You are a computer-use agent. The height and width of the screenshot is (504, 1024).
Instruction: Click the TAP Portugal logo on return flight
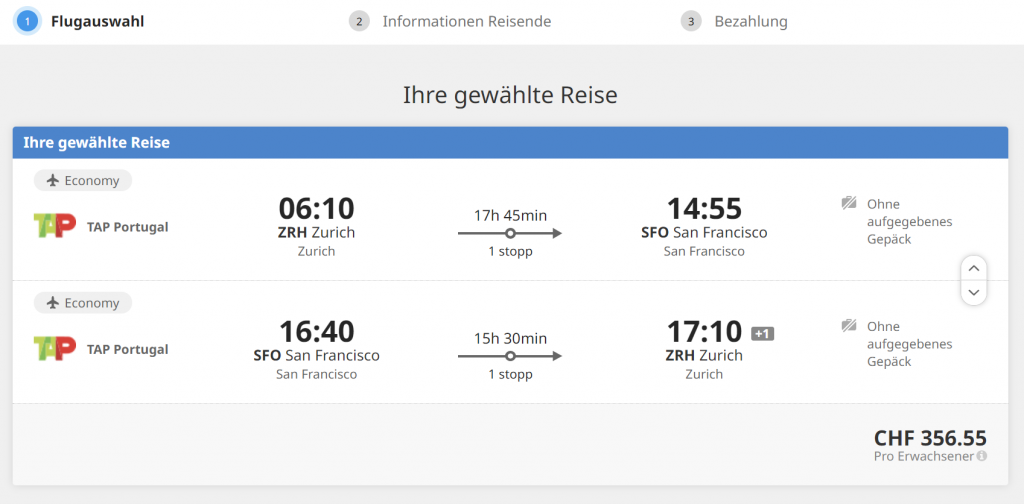[54, 349]
